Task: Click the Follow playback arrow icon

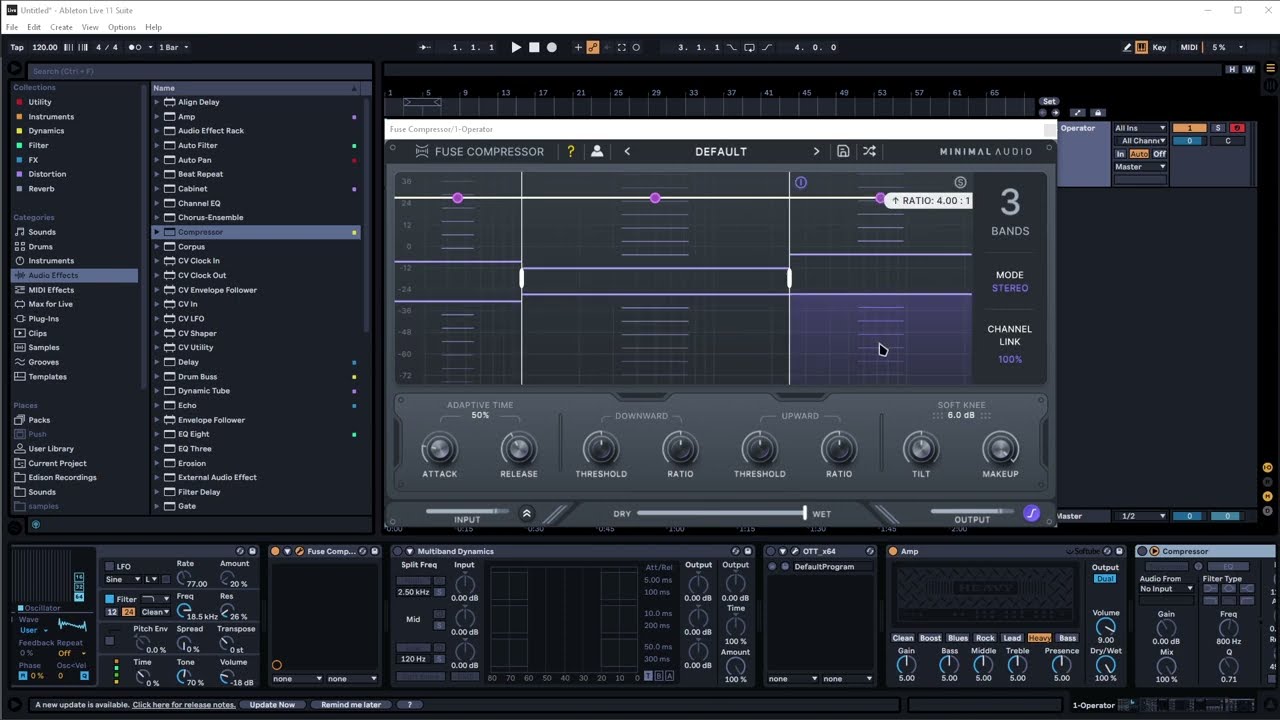Action: coord(425,47)
